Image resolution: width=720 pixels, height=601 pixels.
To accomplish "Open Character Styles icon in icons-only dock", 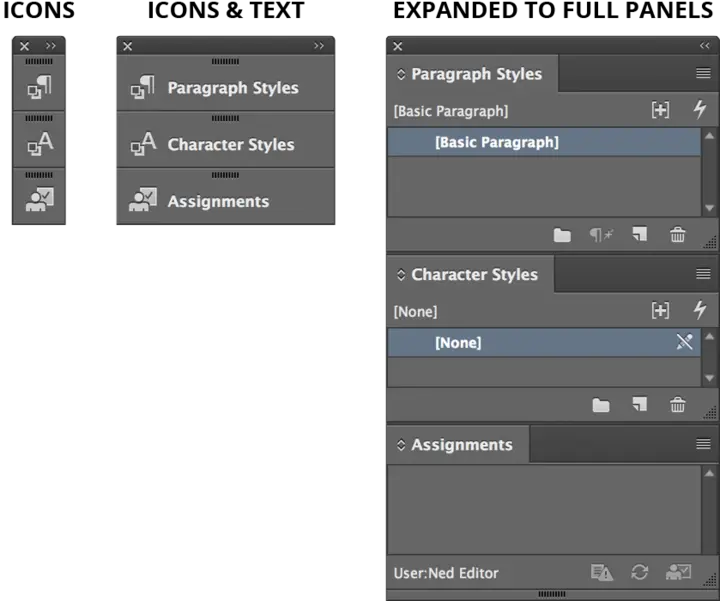I will pyautogui.click(x=39, y=144).
